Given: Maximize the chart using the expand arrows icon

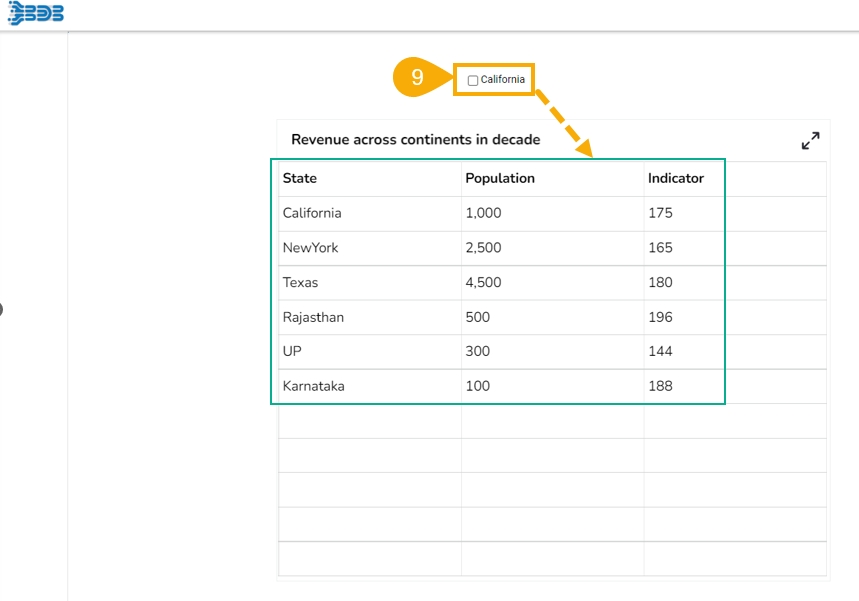Looking at the screenshot, I should (810, 141).
